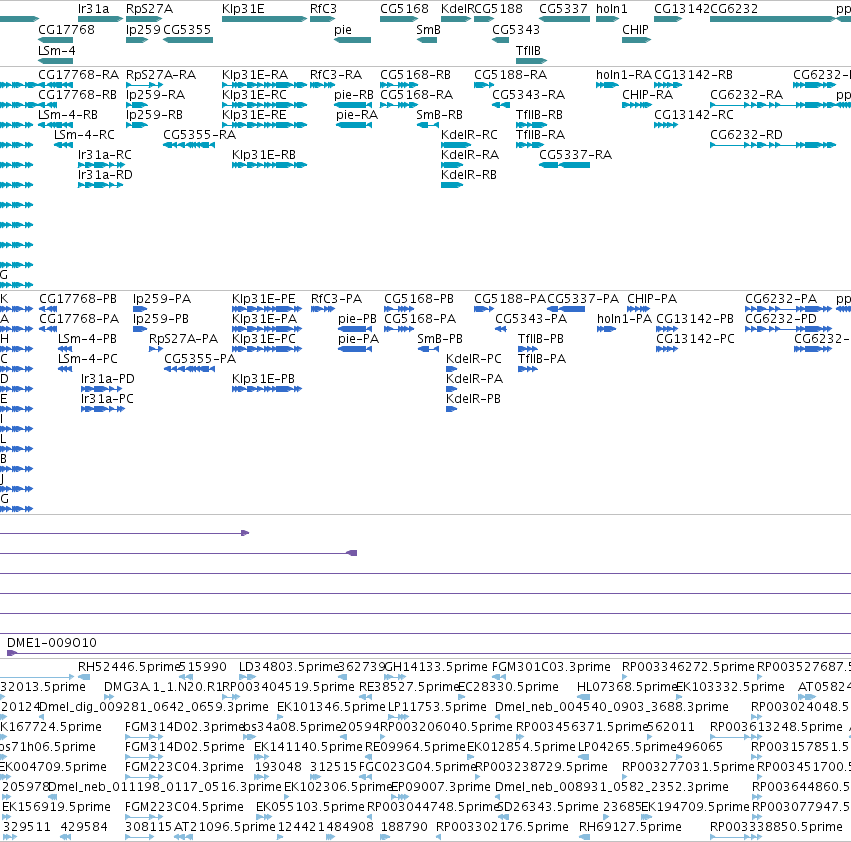Select EST label "FGM223C04.3prime"
The height and width of the screenshot is (842, 851).
pos(184,767)
